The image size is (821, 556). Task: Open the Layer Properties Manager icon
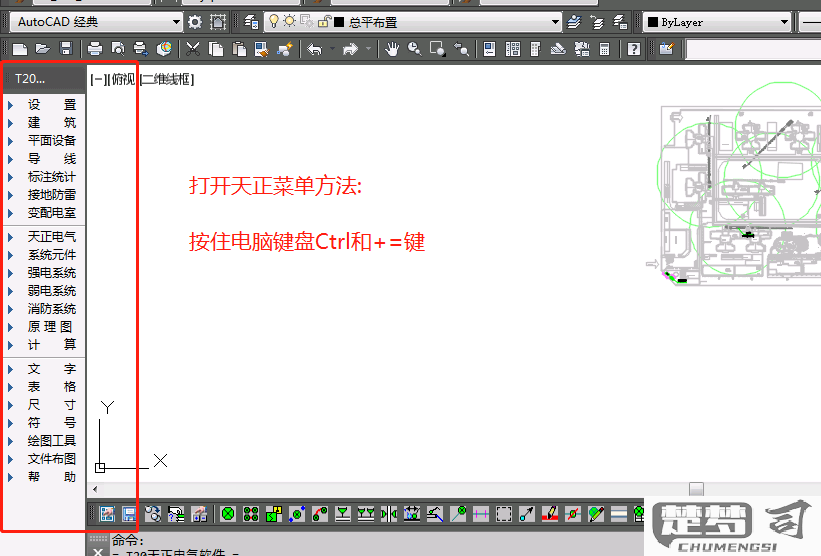(251, 22)
